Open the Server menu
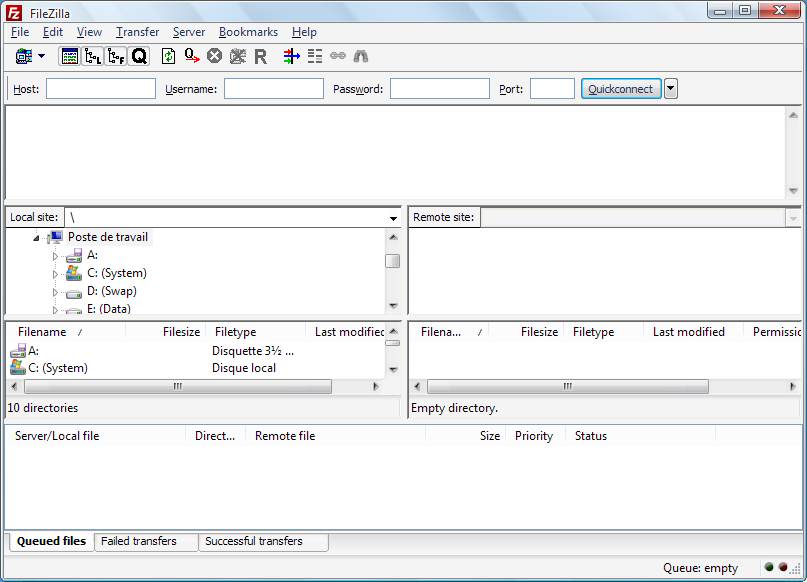 (x=189, y=32)
